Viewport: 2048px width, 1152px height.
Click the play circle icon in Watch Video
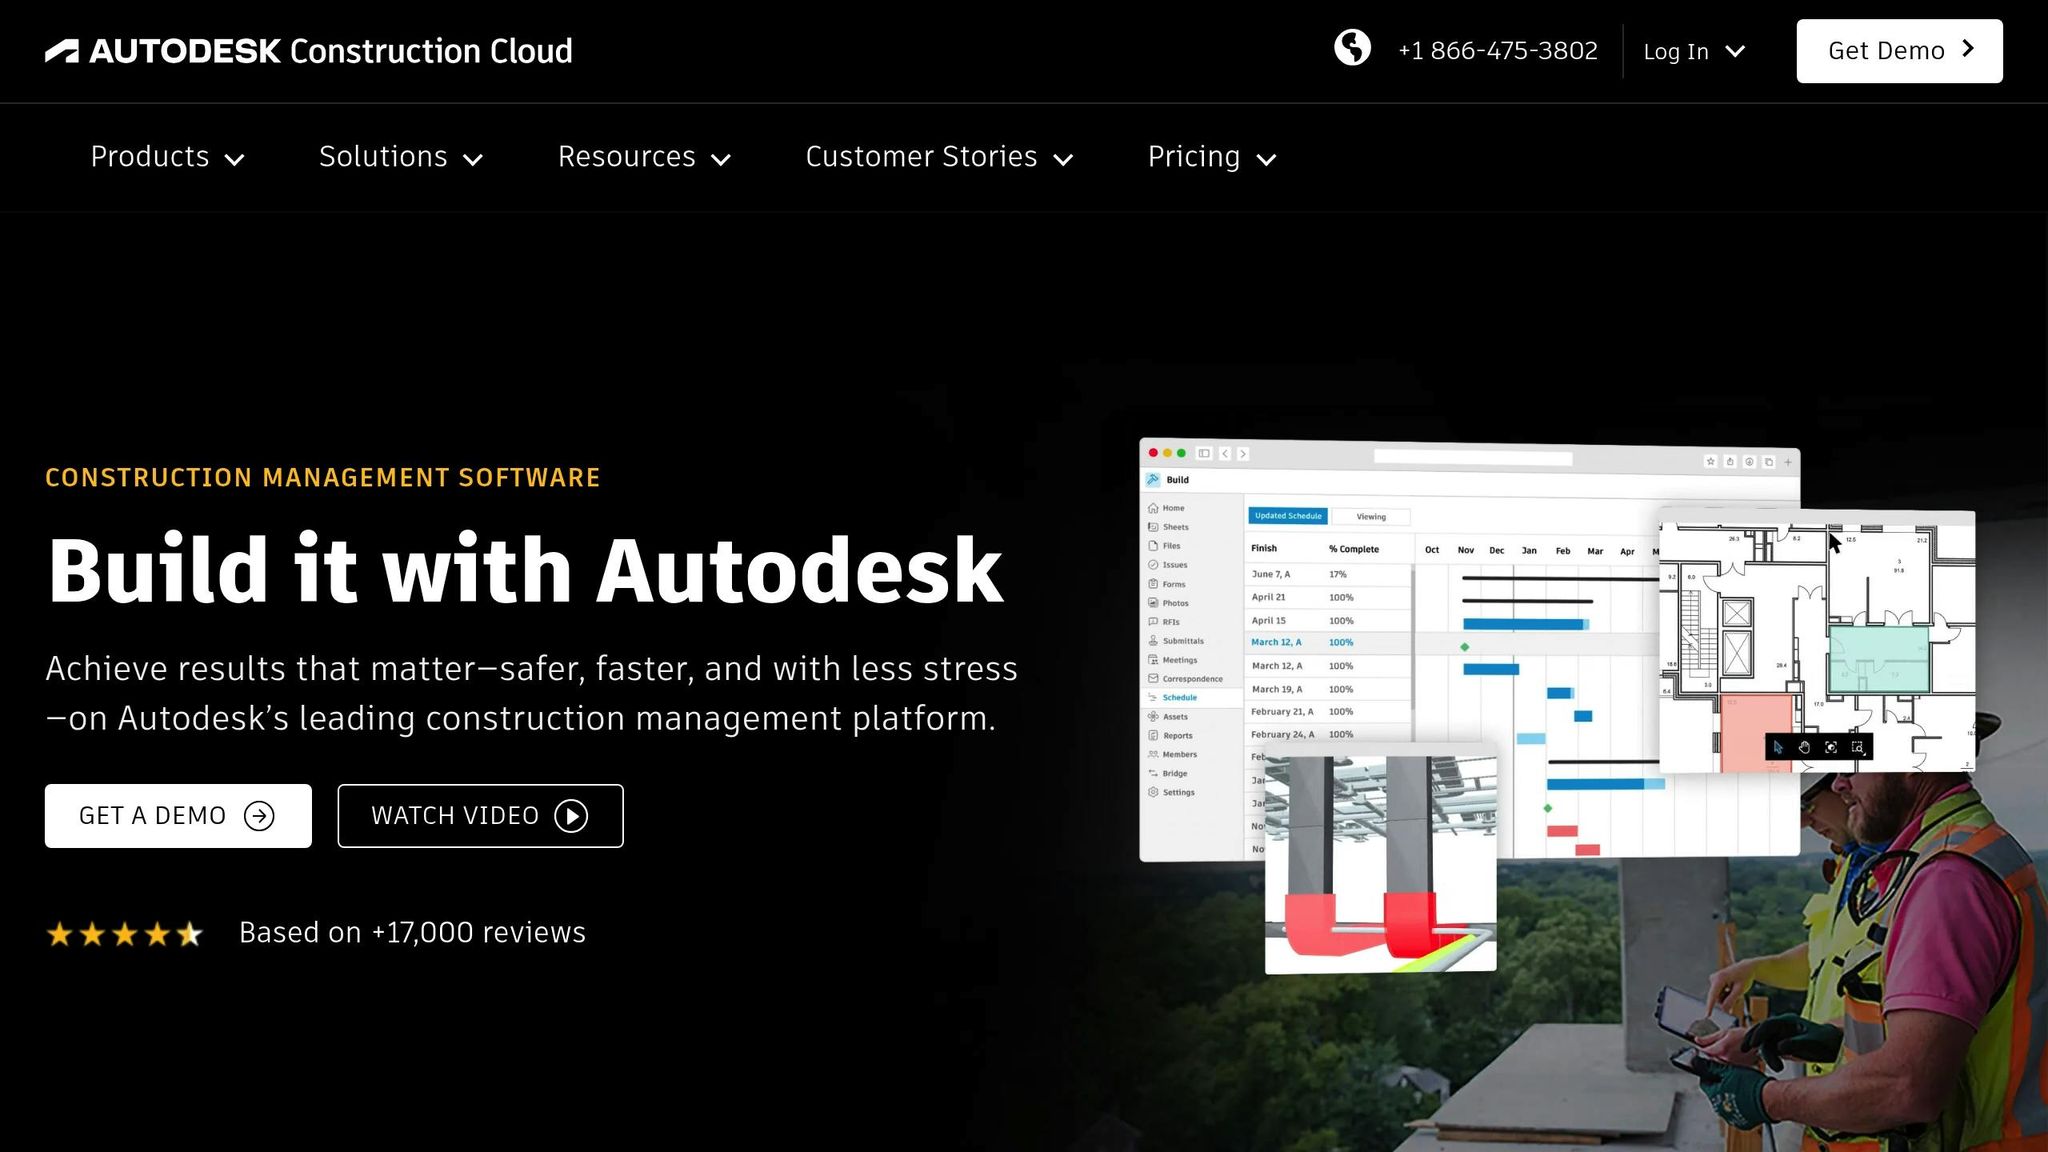click(571, 816)
